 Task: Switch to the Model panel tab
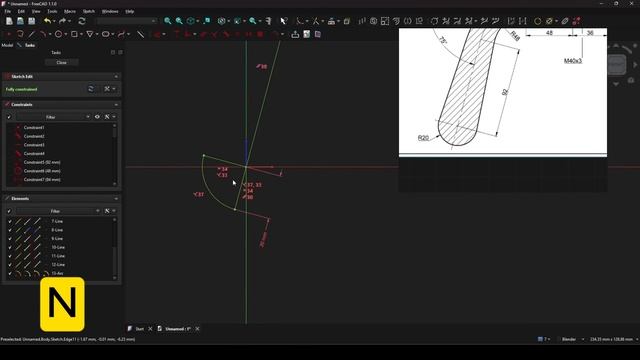click(7, 45)
